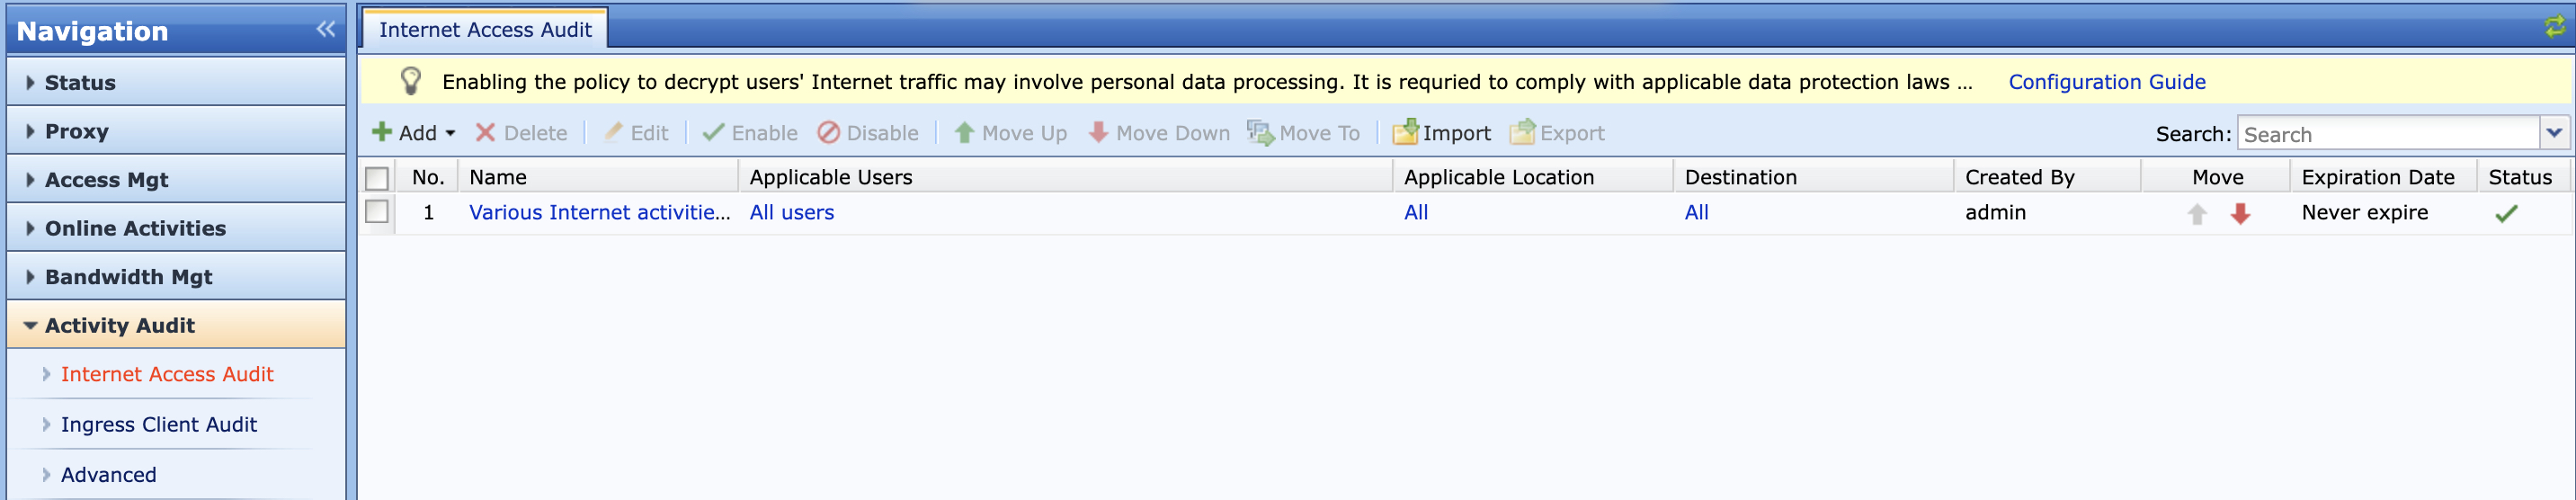This screenshot has height=500, width=2576.
Task: Open the Various Internet activities policy link
Action: (x=599, y=212)
